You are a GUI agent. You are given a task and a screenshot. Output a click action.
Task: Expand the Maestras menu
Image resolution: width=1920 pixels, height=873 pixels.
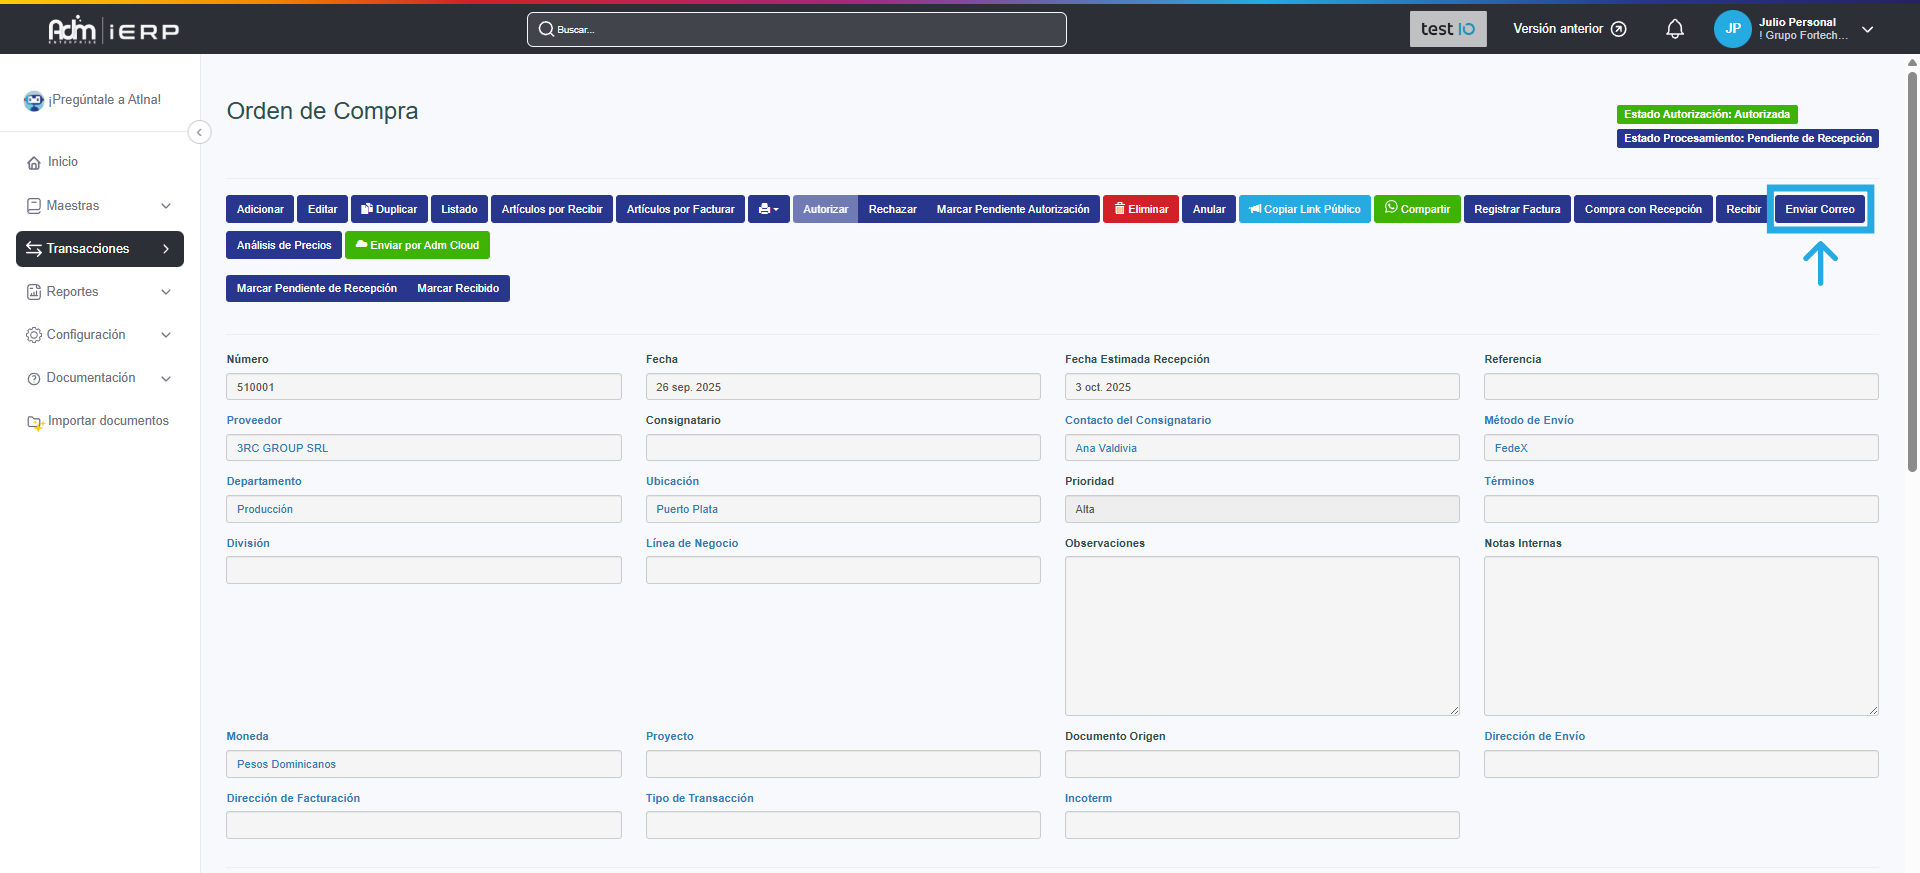coord(99,206)
